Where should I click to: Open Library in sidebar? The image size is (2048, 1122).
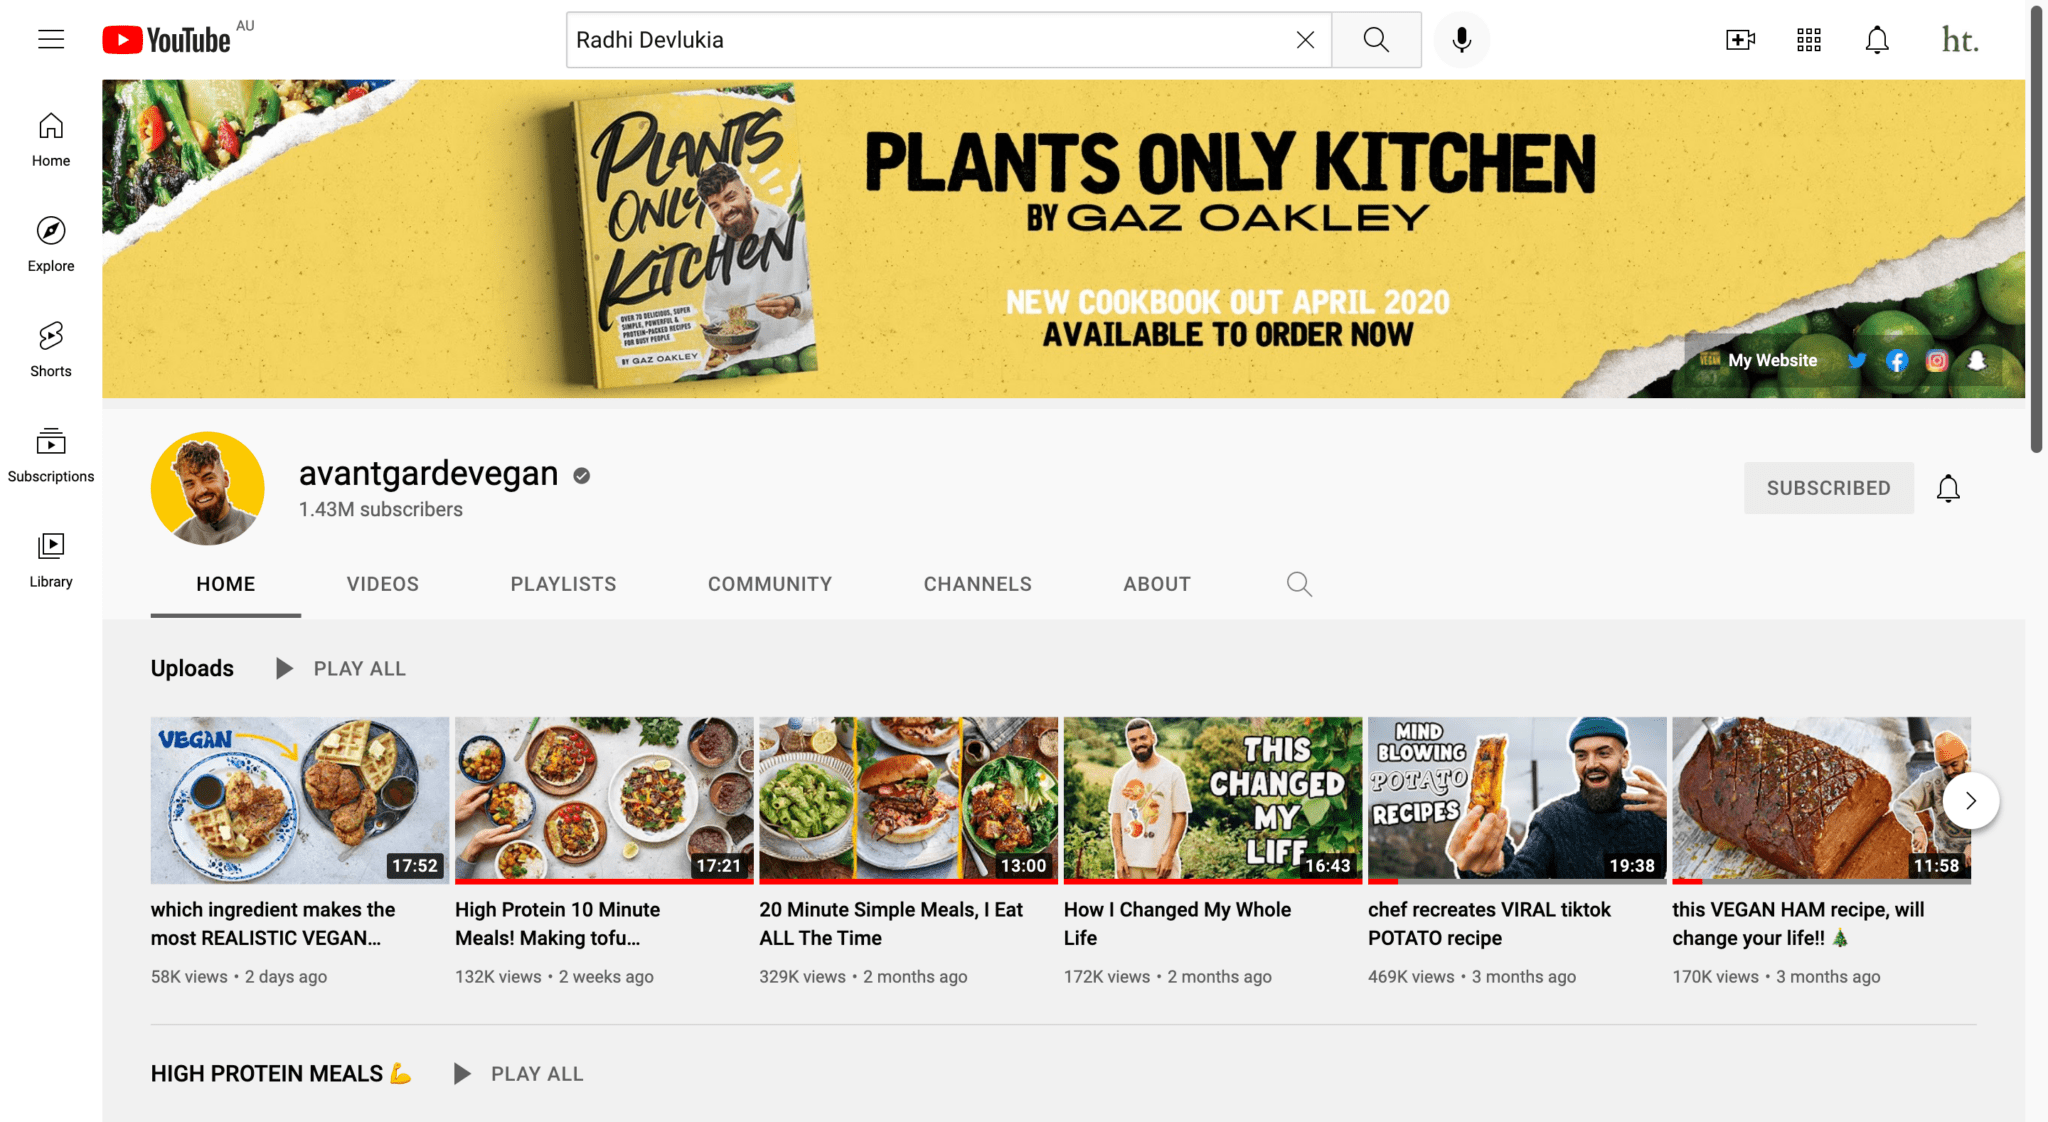click(51, 560)
